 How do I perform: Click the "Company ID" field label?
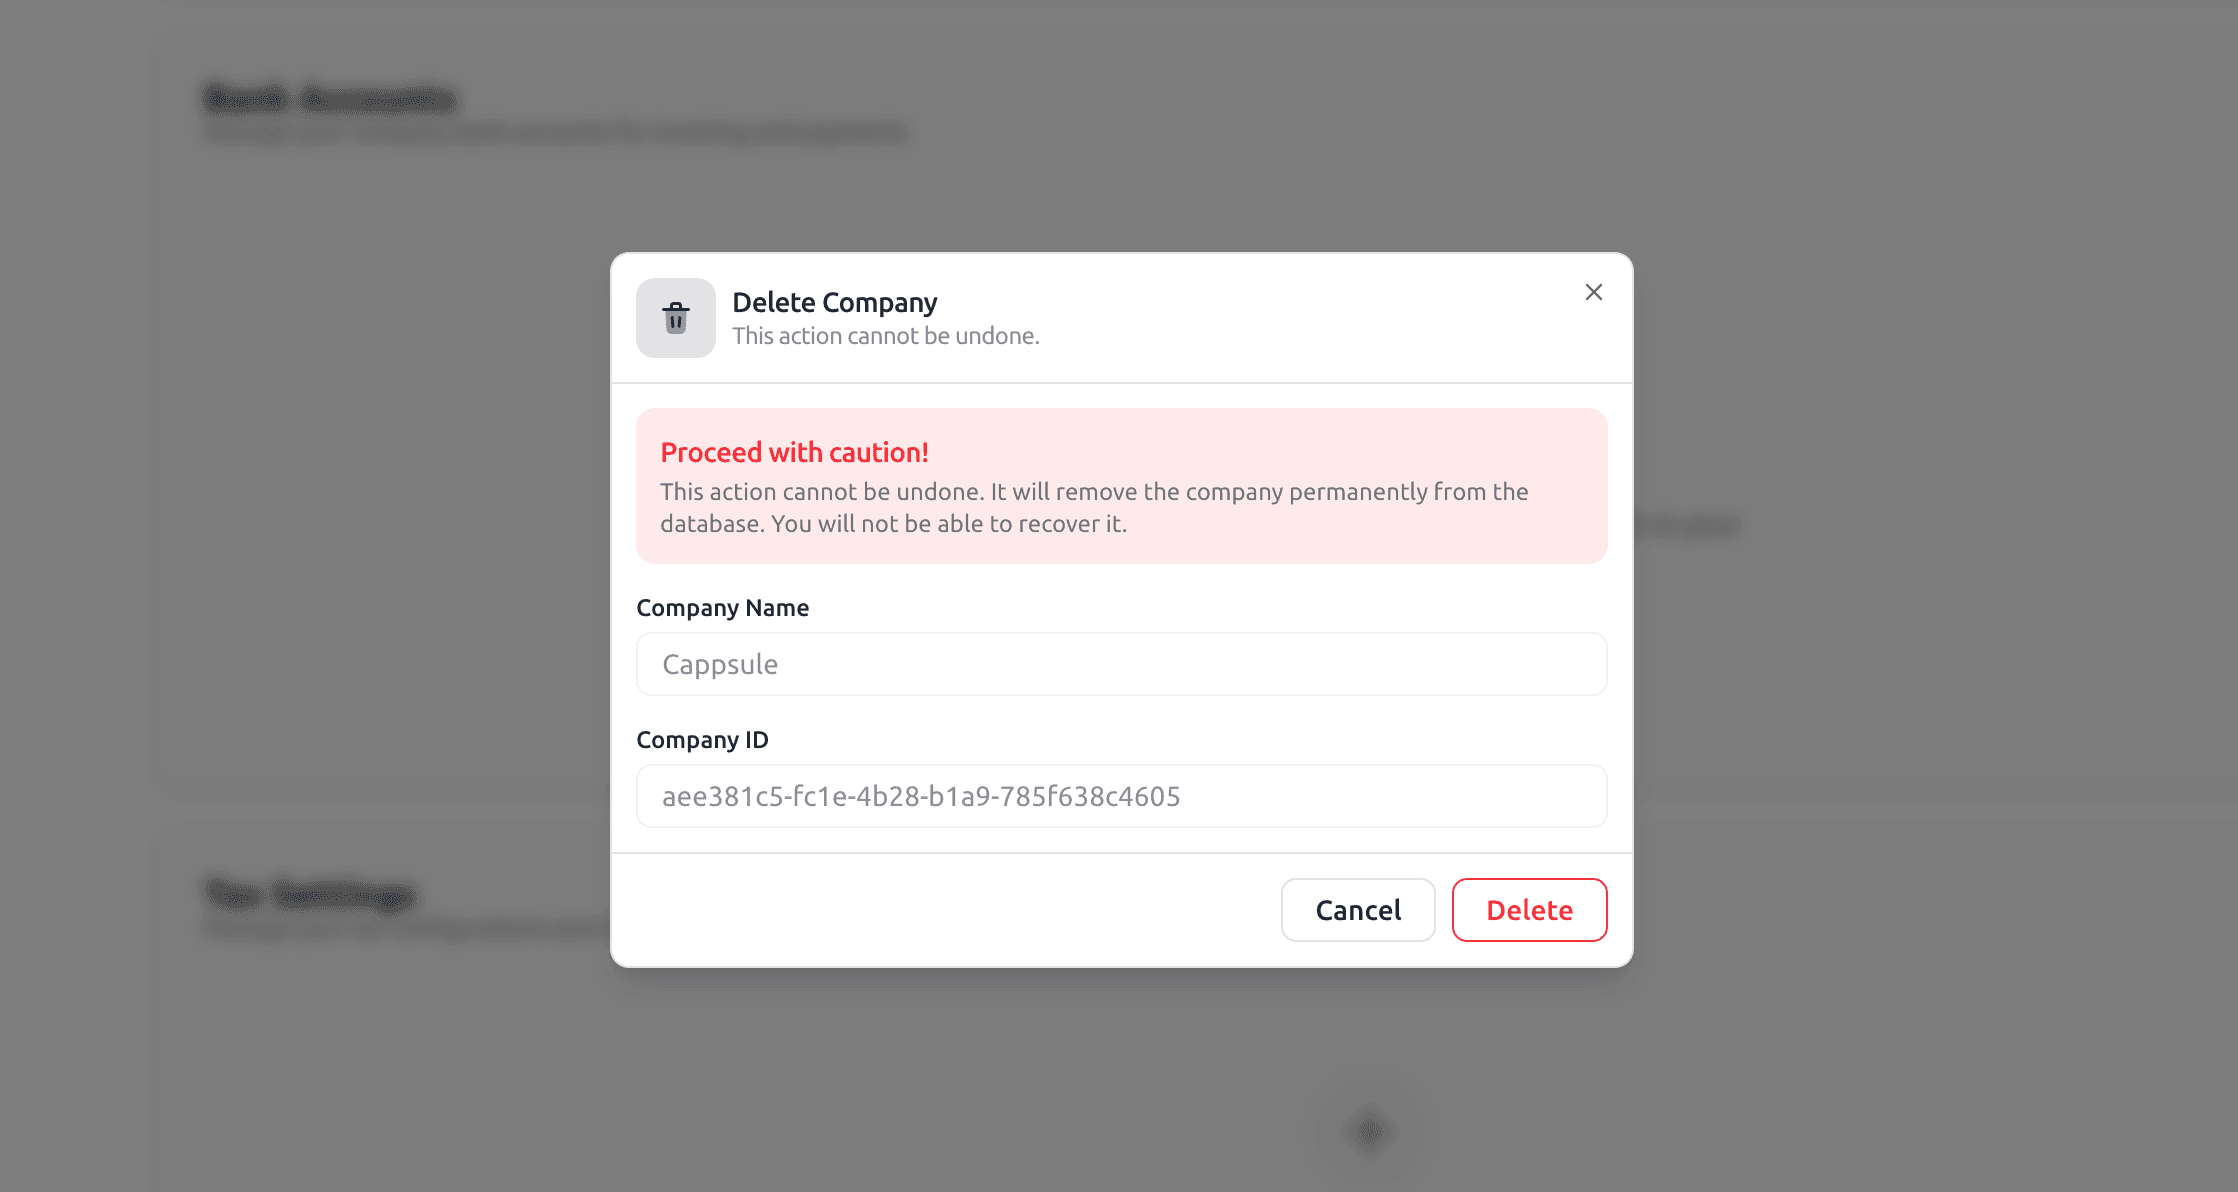[702, 740]
